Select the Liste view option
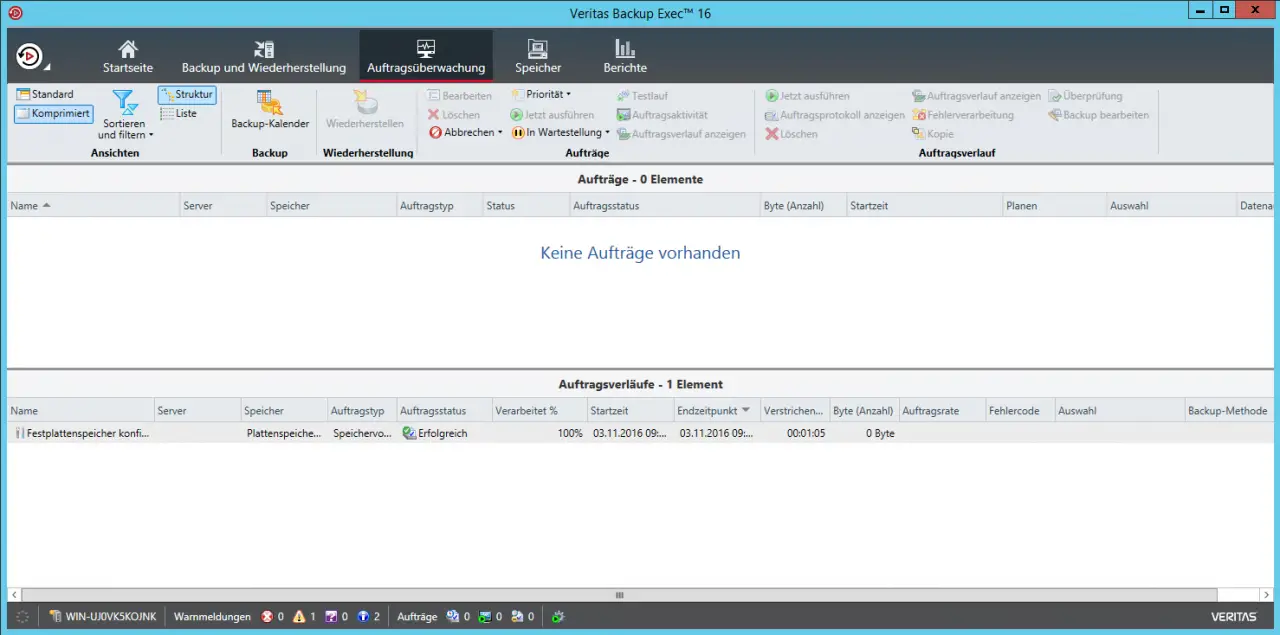This screenshot has width=1280, height=635. (180, 113)
